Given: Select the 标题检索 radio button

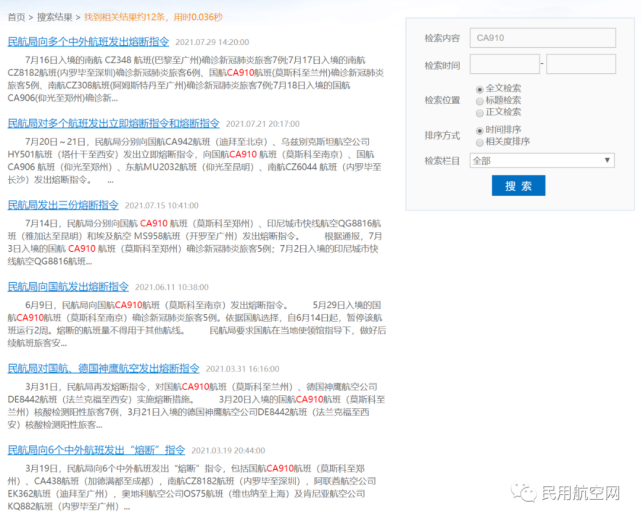Looking at the screenshot, I should [479, 100].
